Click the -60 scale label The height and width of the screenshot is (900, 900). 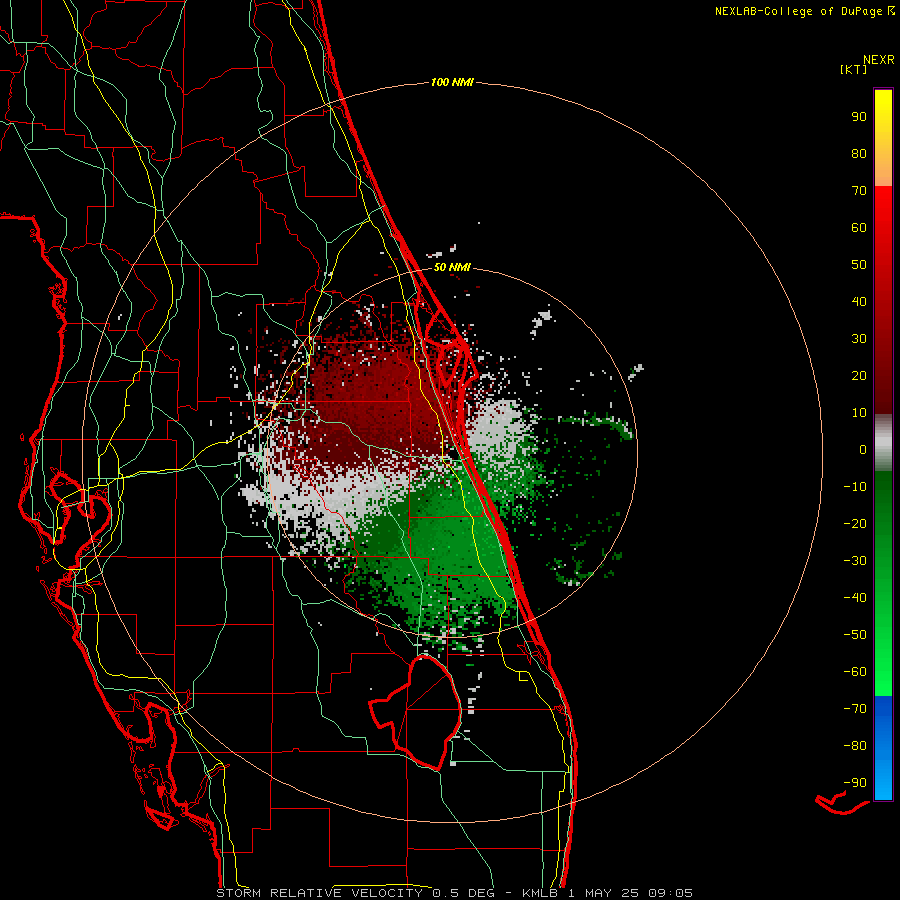855,672
